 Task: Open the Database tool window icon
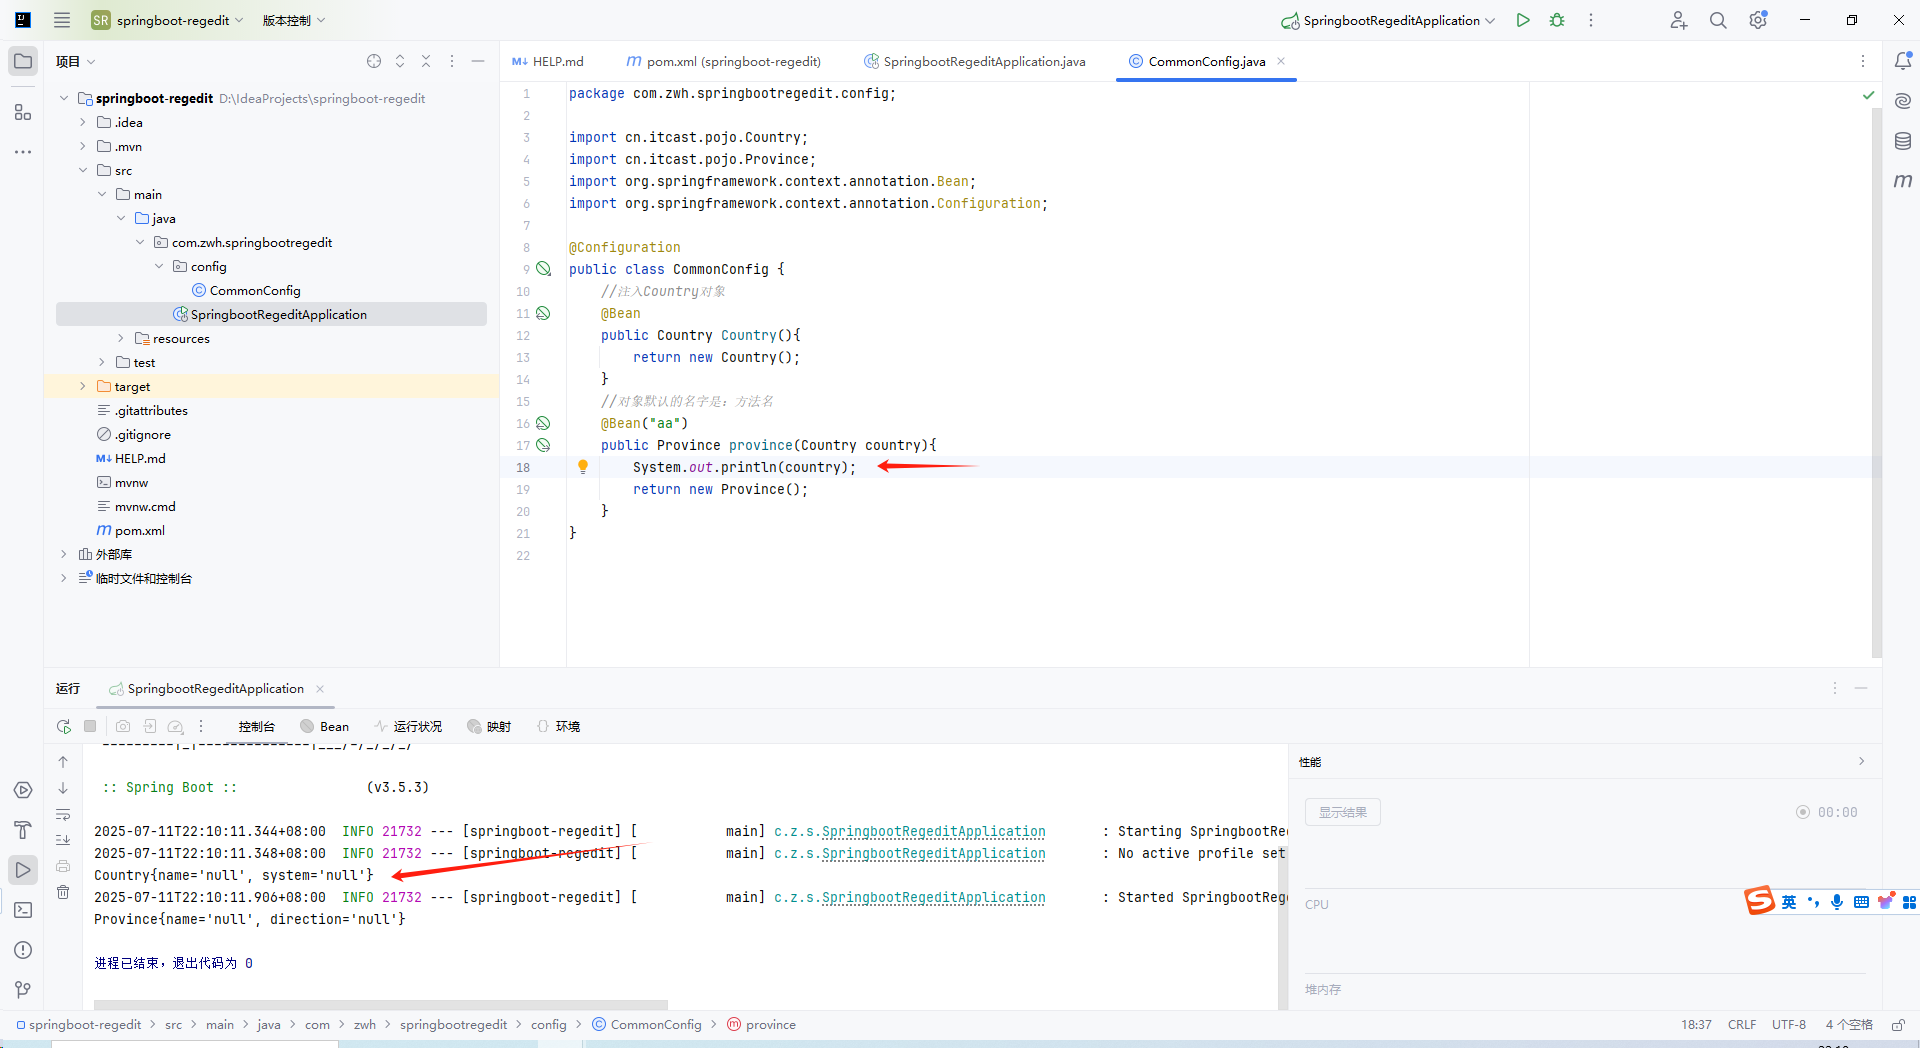[1903, 141]
